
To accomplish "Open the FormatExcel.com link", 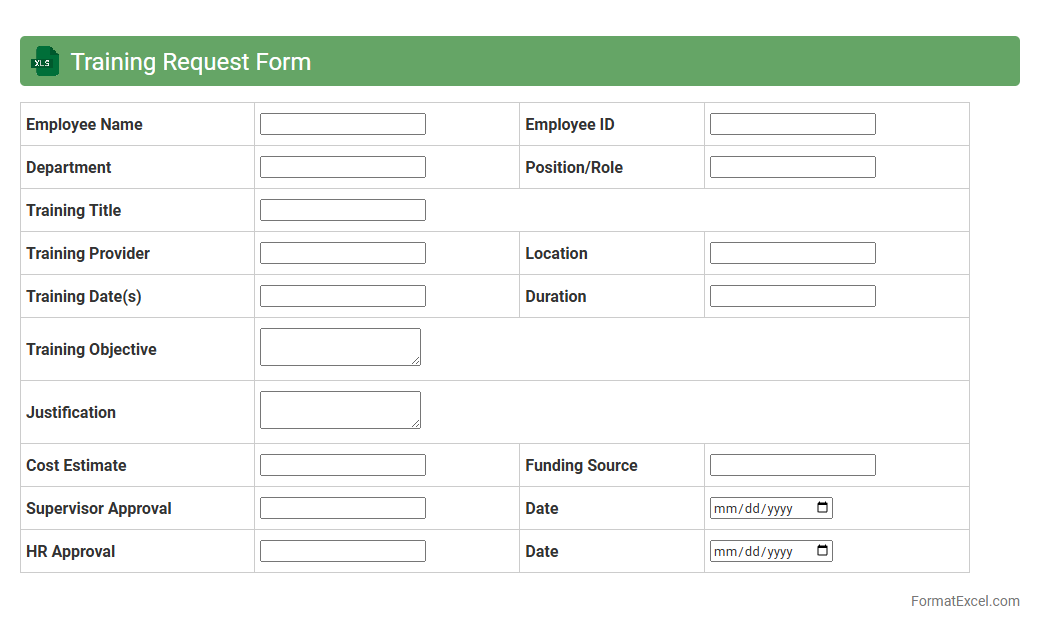I will tap(964, 601).
